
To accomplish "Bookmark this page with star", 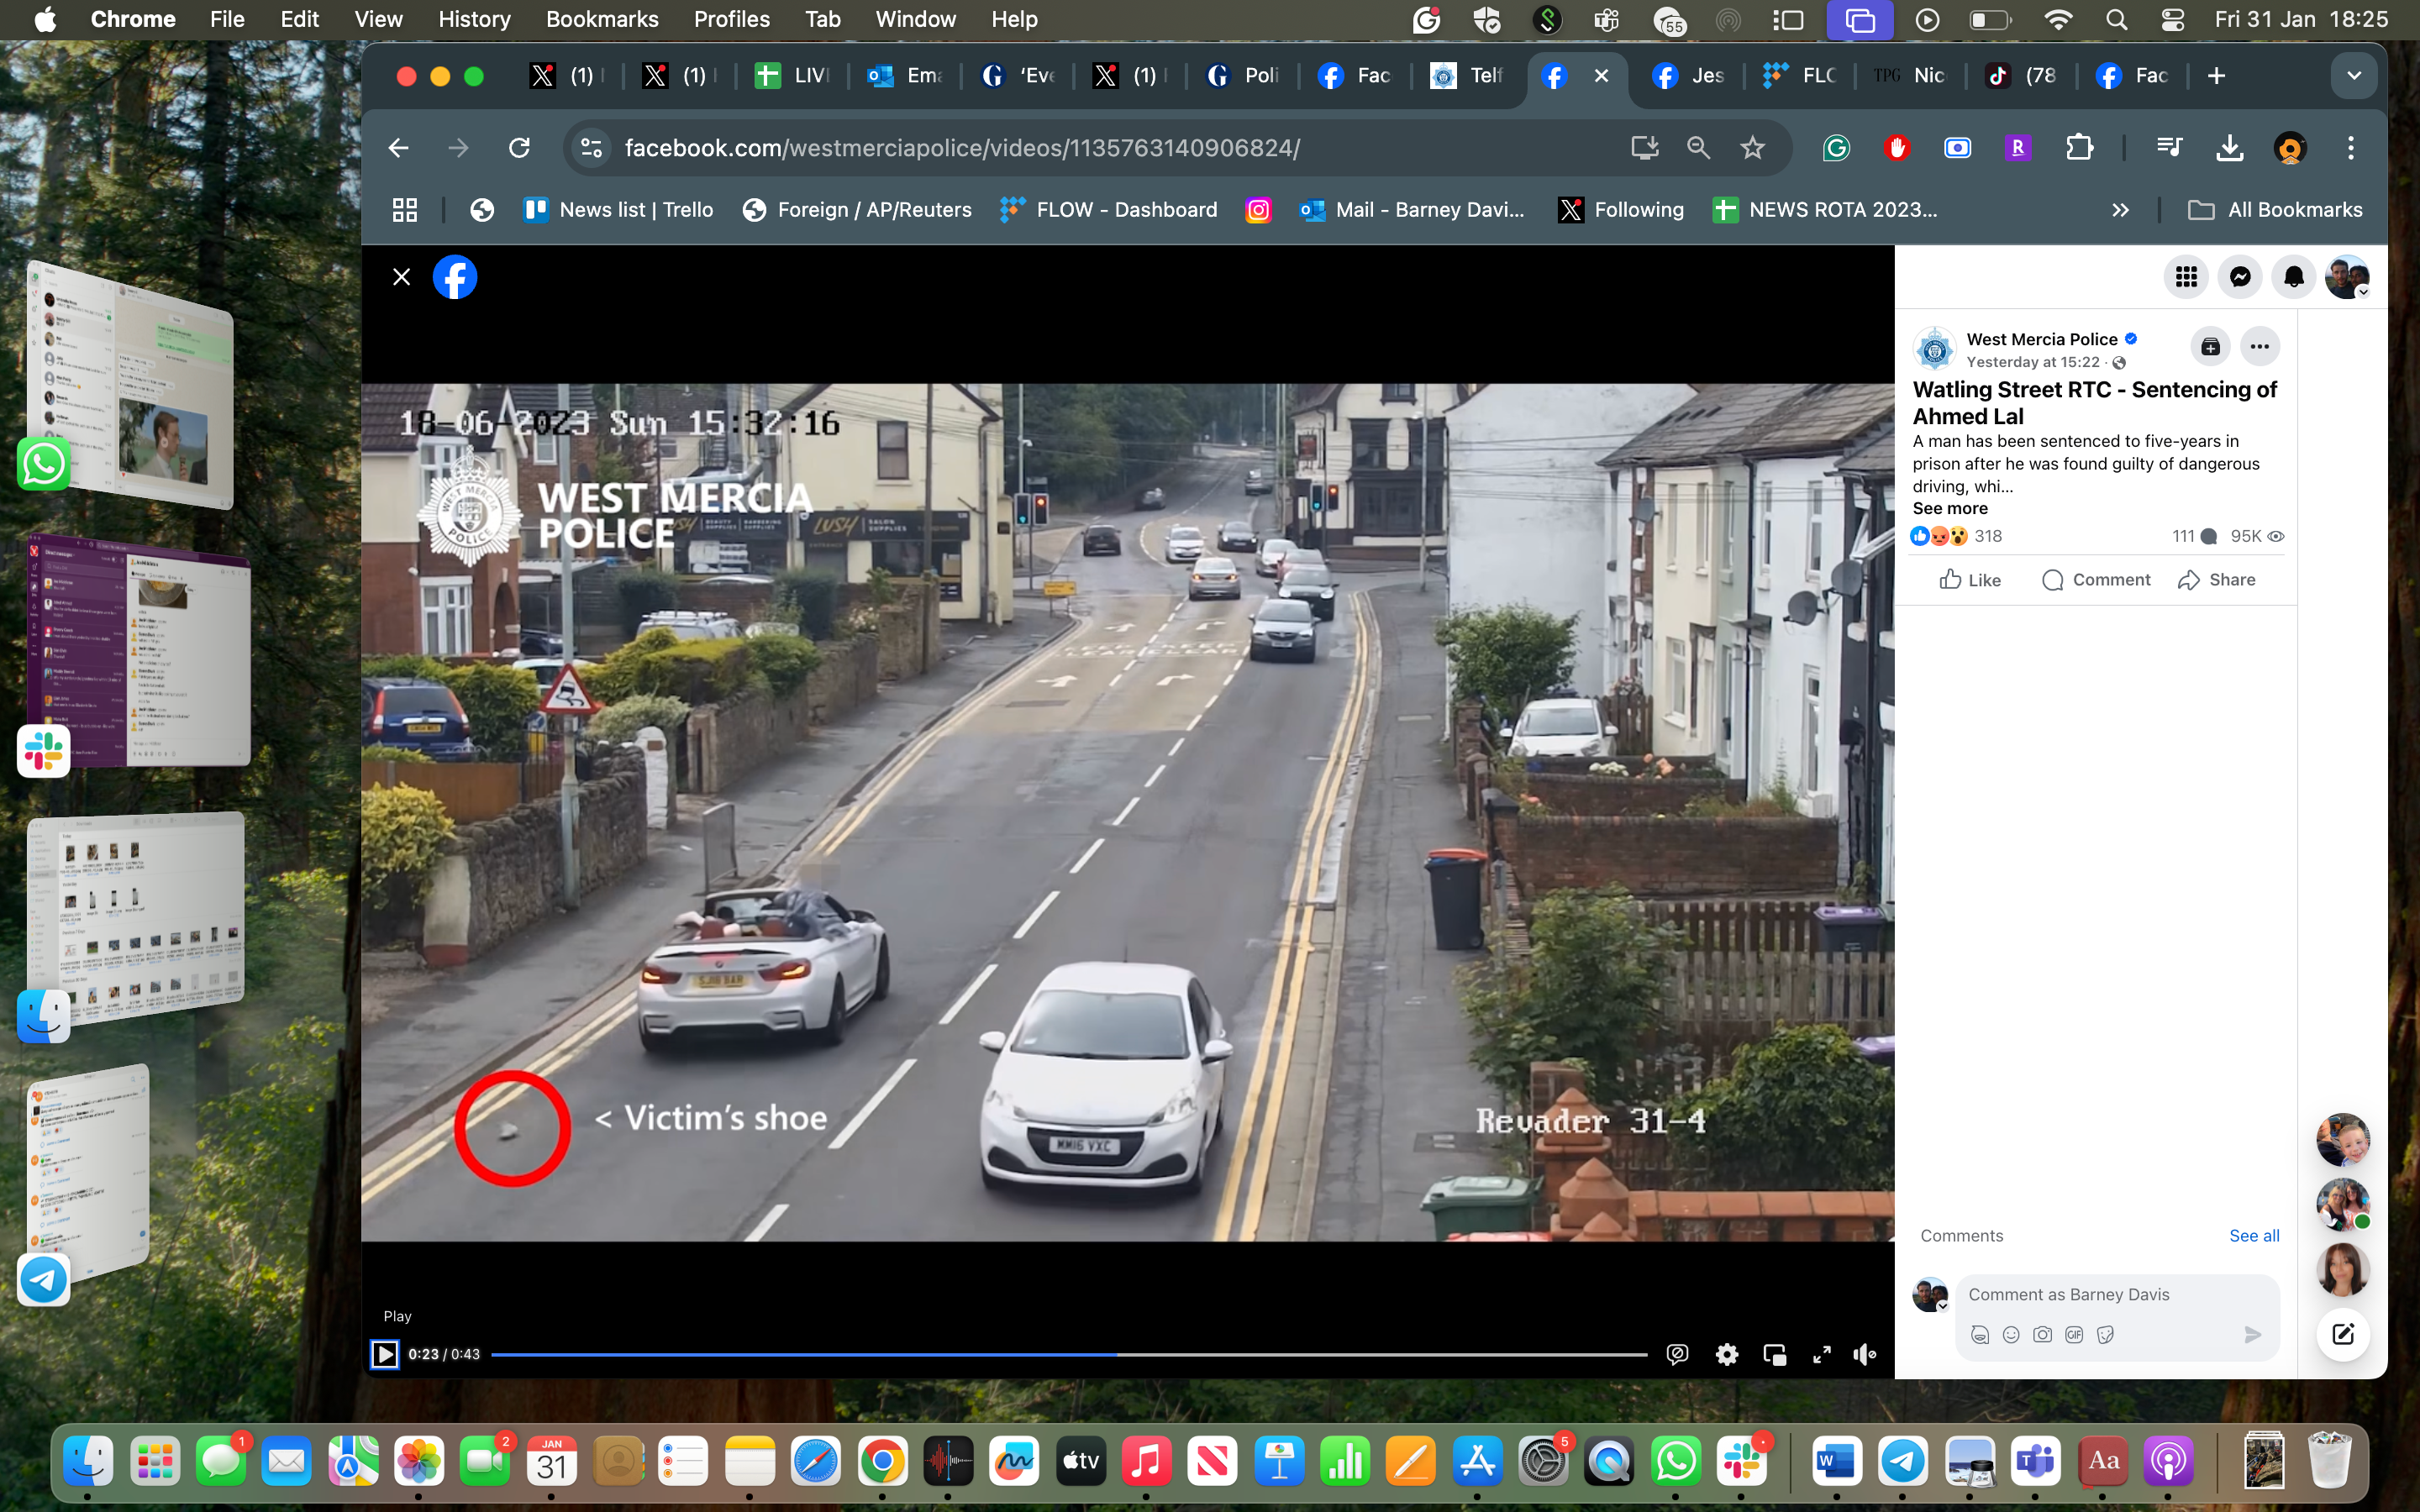I will click(x=1752, y=148).
